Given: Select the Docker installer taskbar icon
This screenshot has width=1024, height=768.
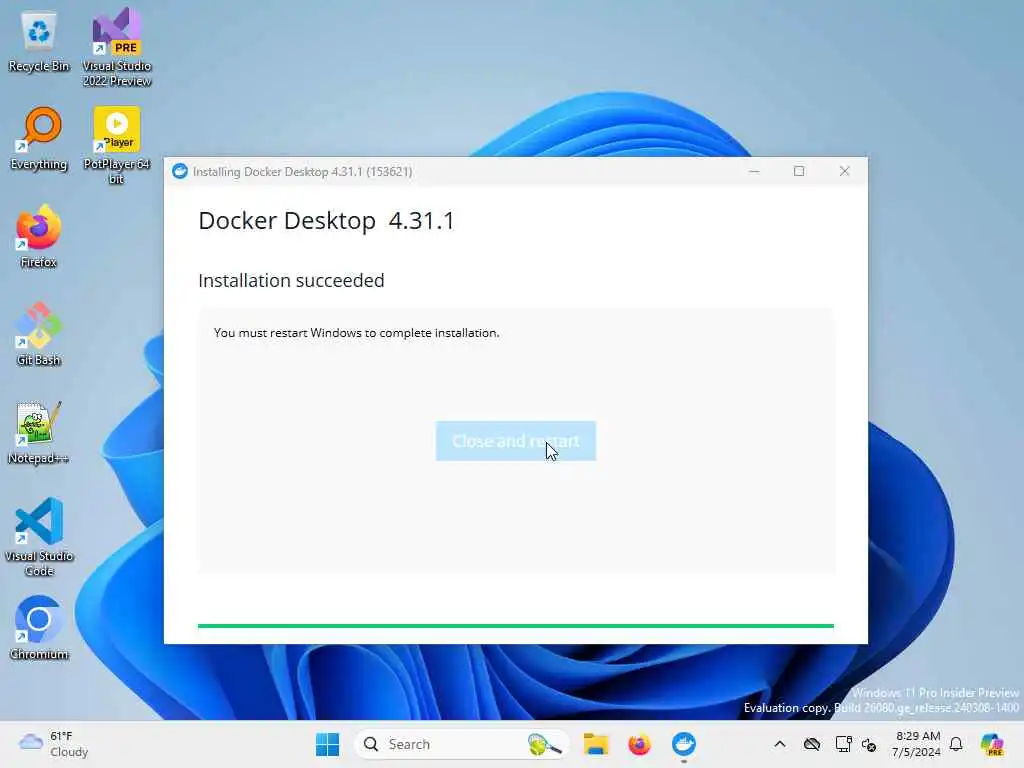Looking at the screenshot, I should [x=684, y=744].
